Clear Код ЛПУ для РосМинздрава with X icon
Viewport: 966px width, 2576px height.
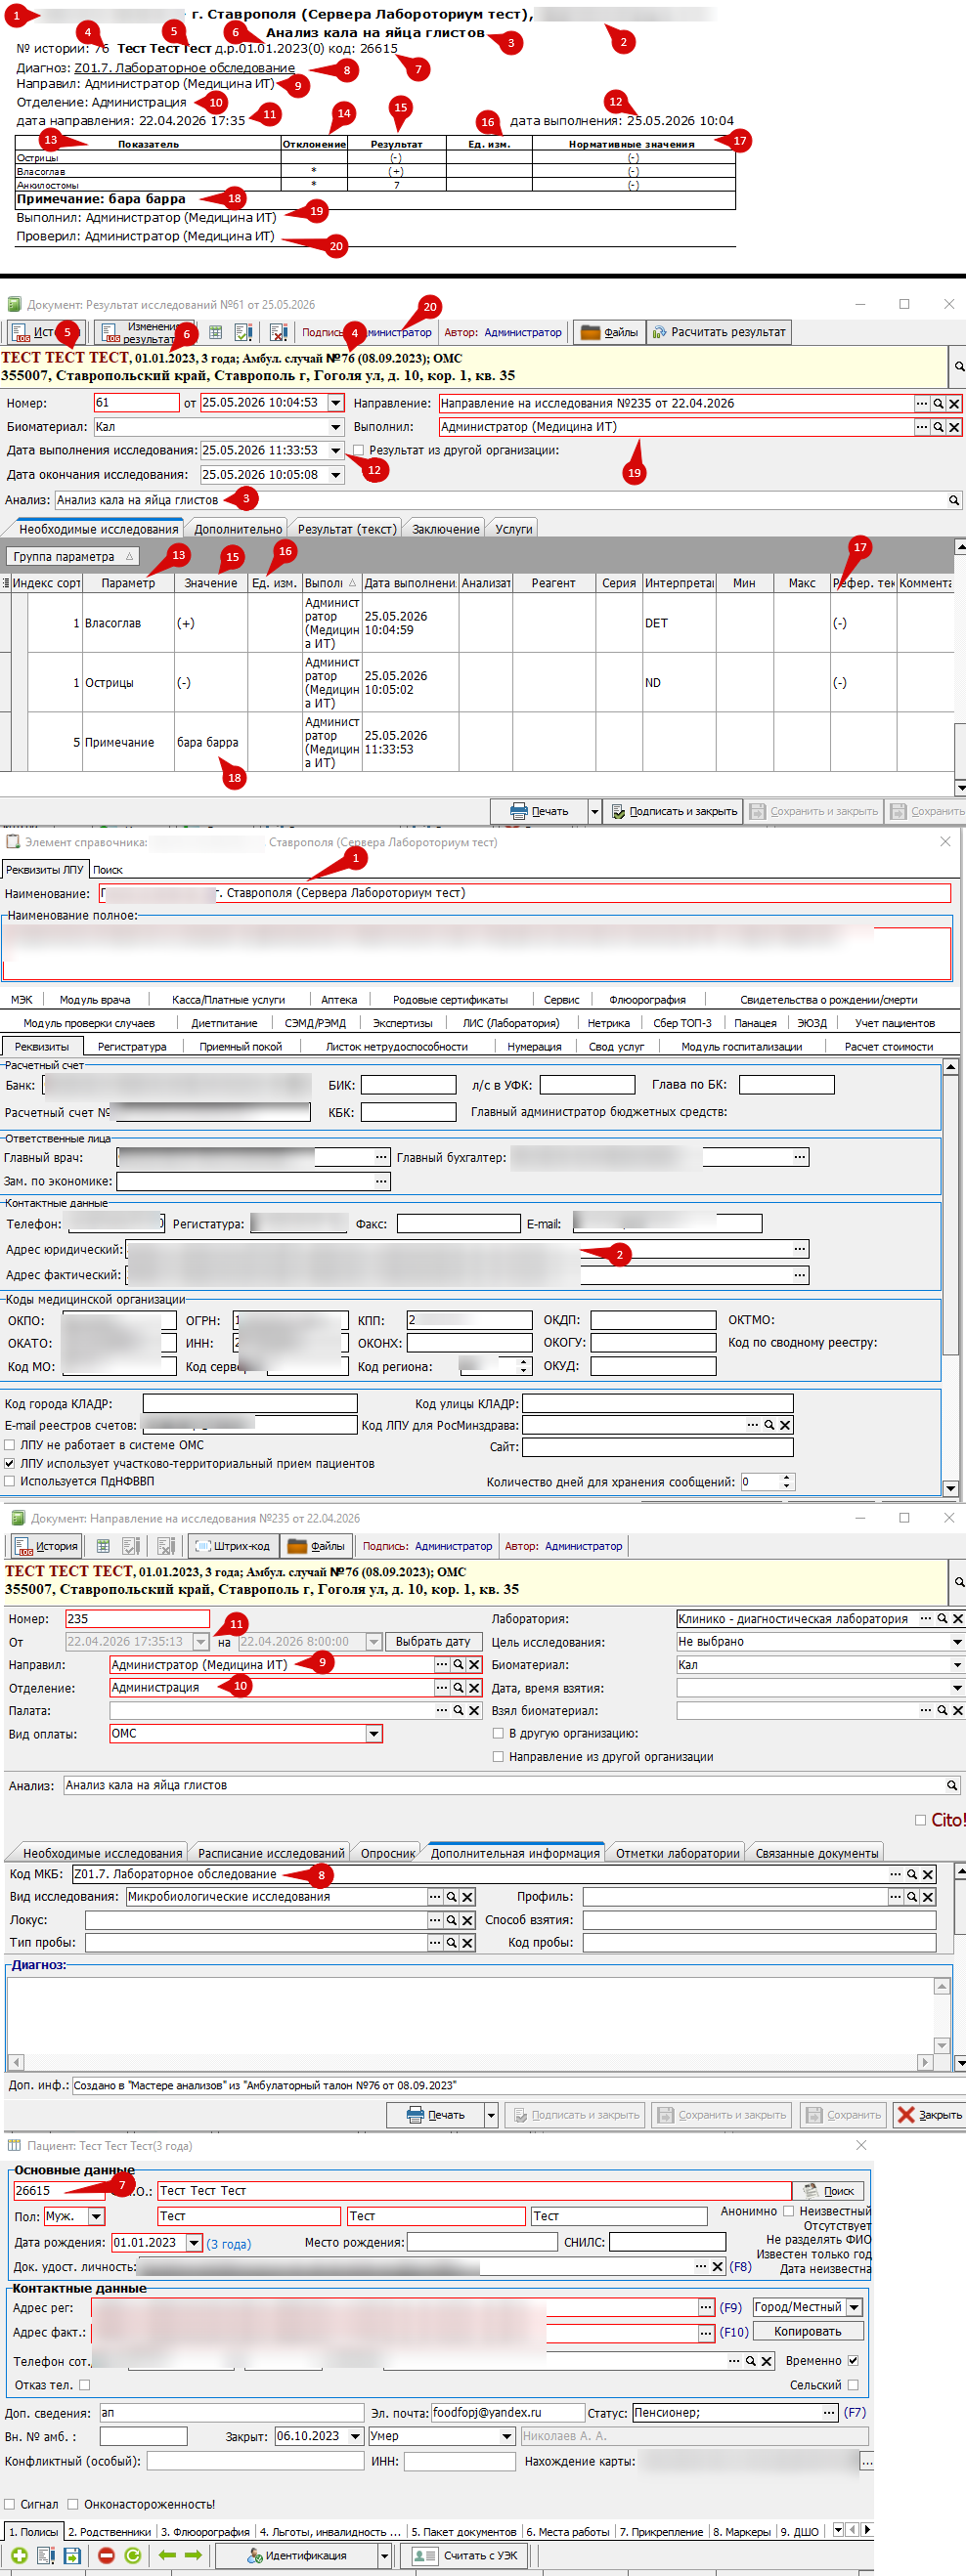[x=786, y=1425]
